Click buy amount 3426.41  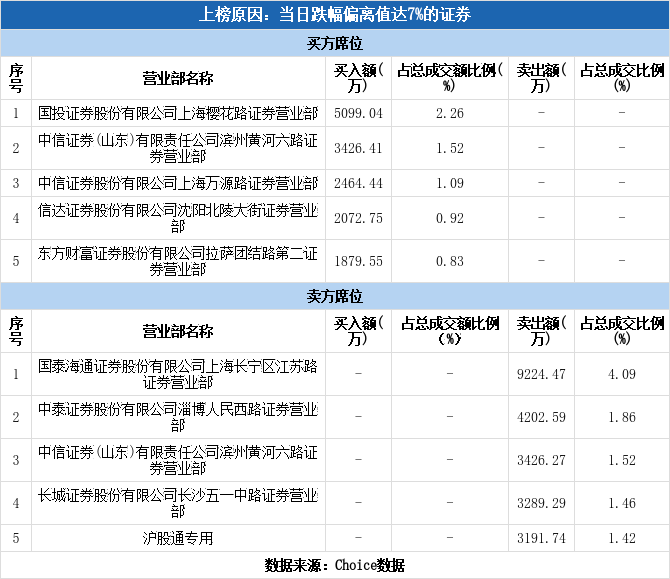358,148
